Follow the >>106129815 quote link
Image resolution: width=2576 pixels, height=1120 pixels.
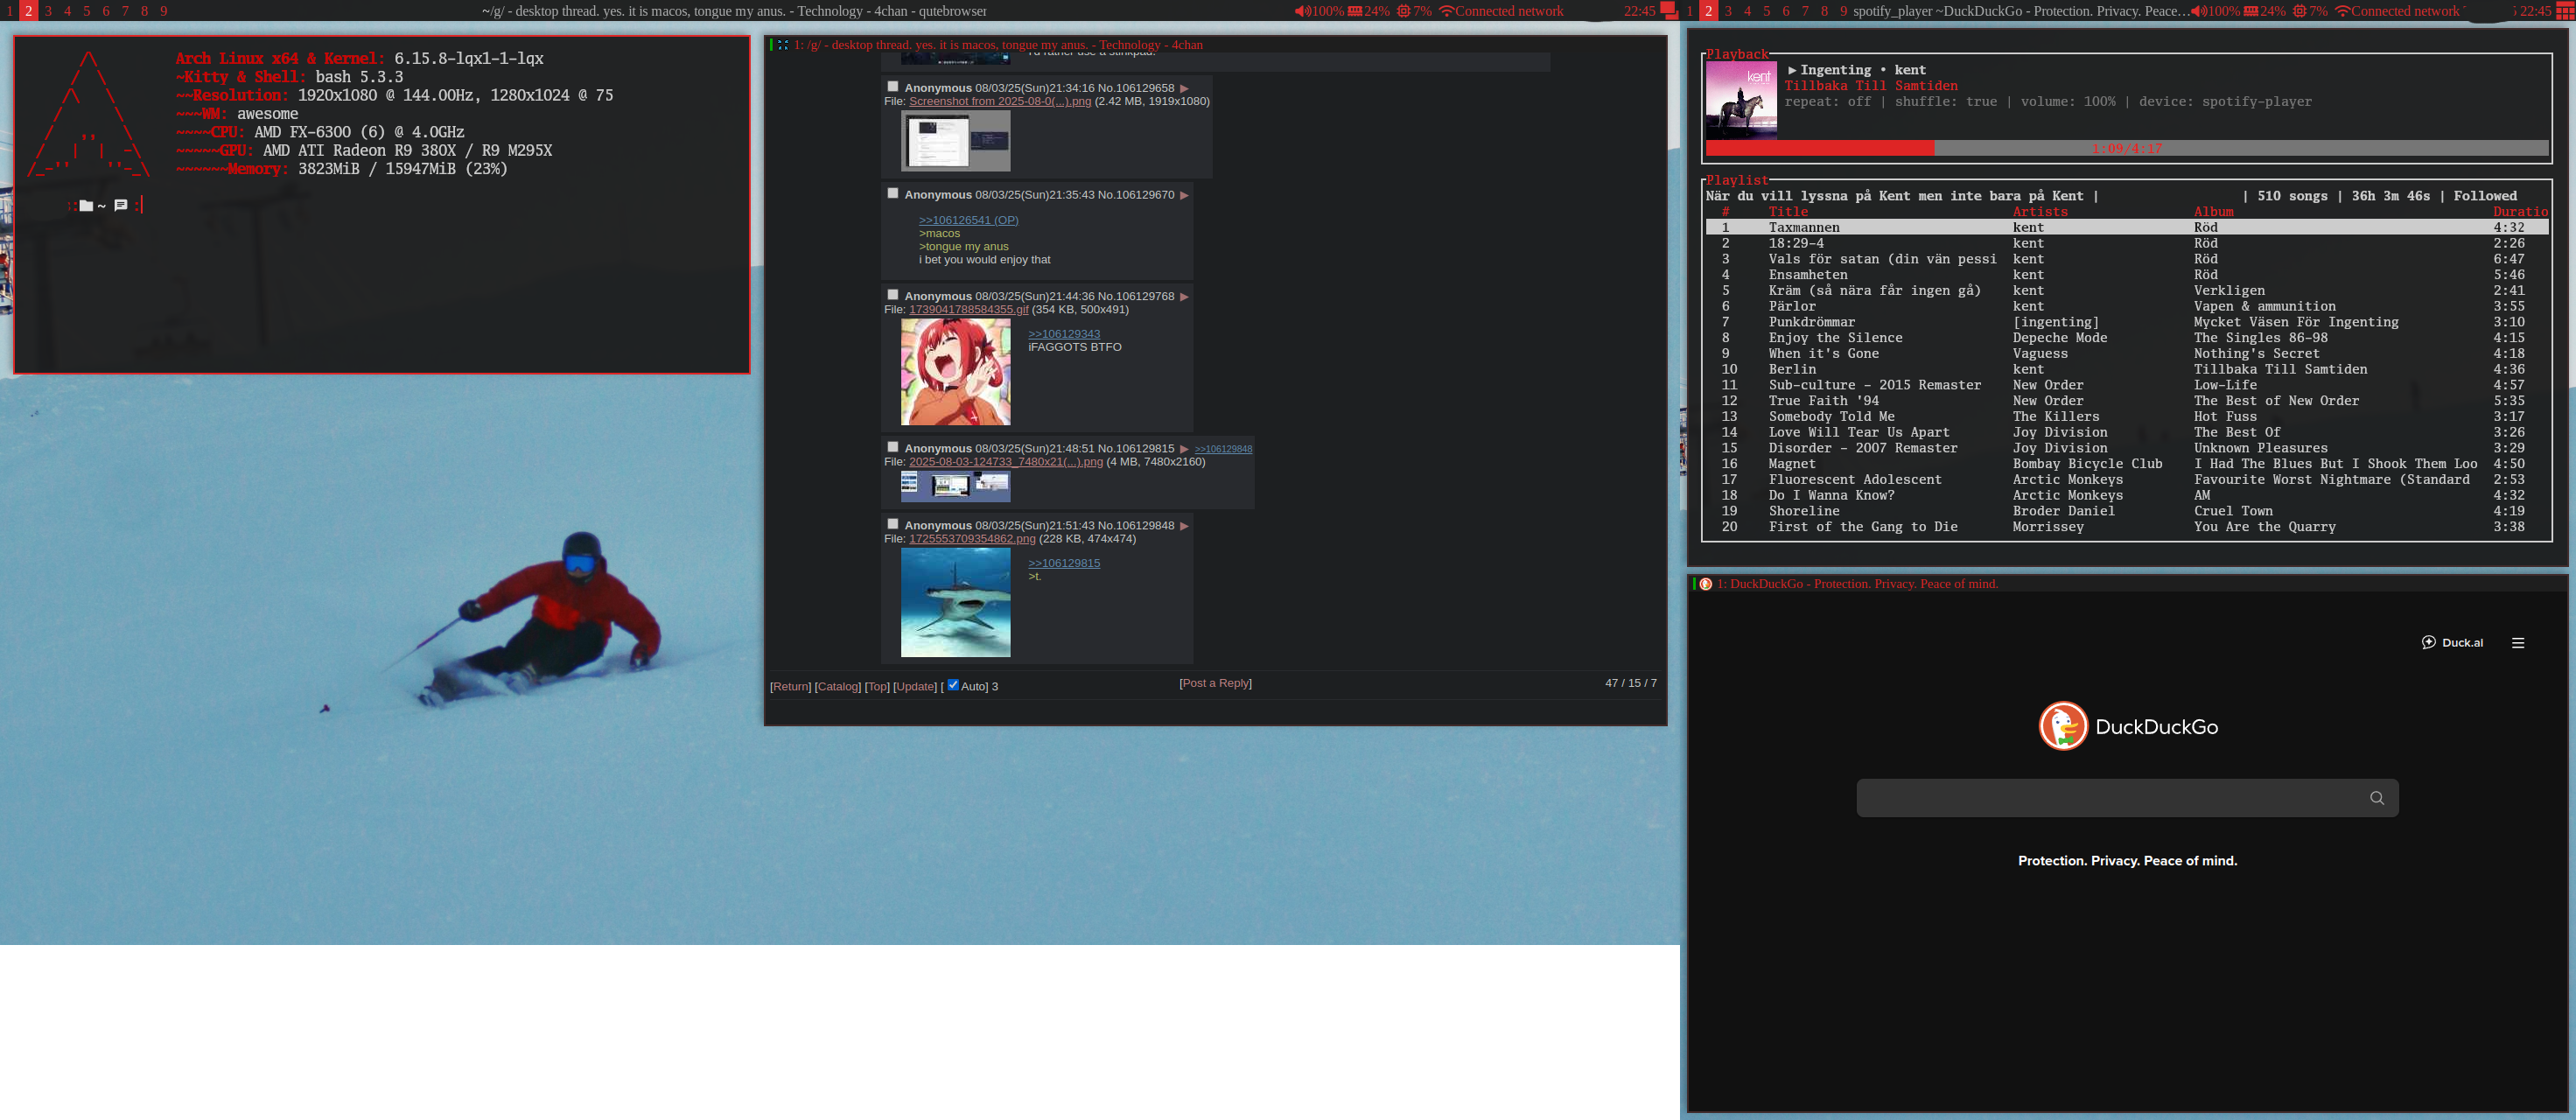(1064, 563)
